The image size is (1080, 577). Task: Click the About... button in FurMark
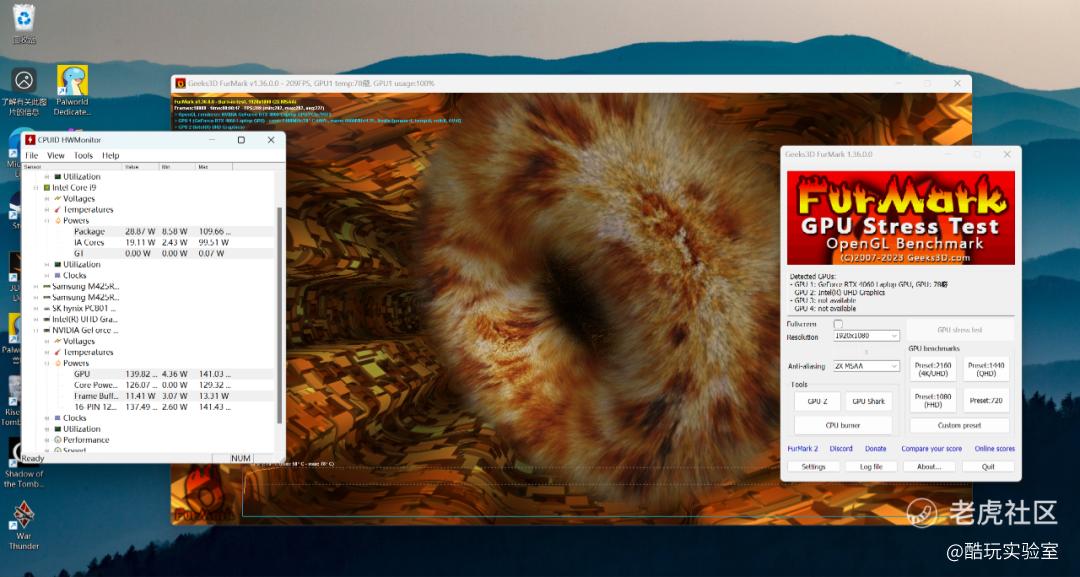point(929,467)
